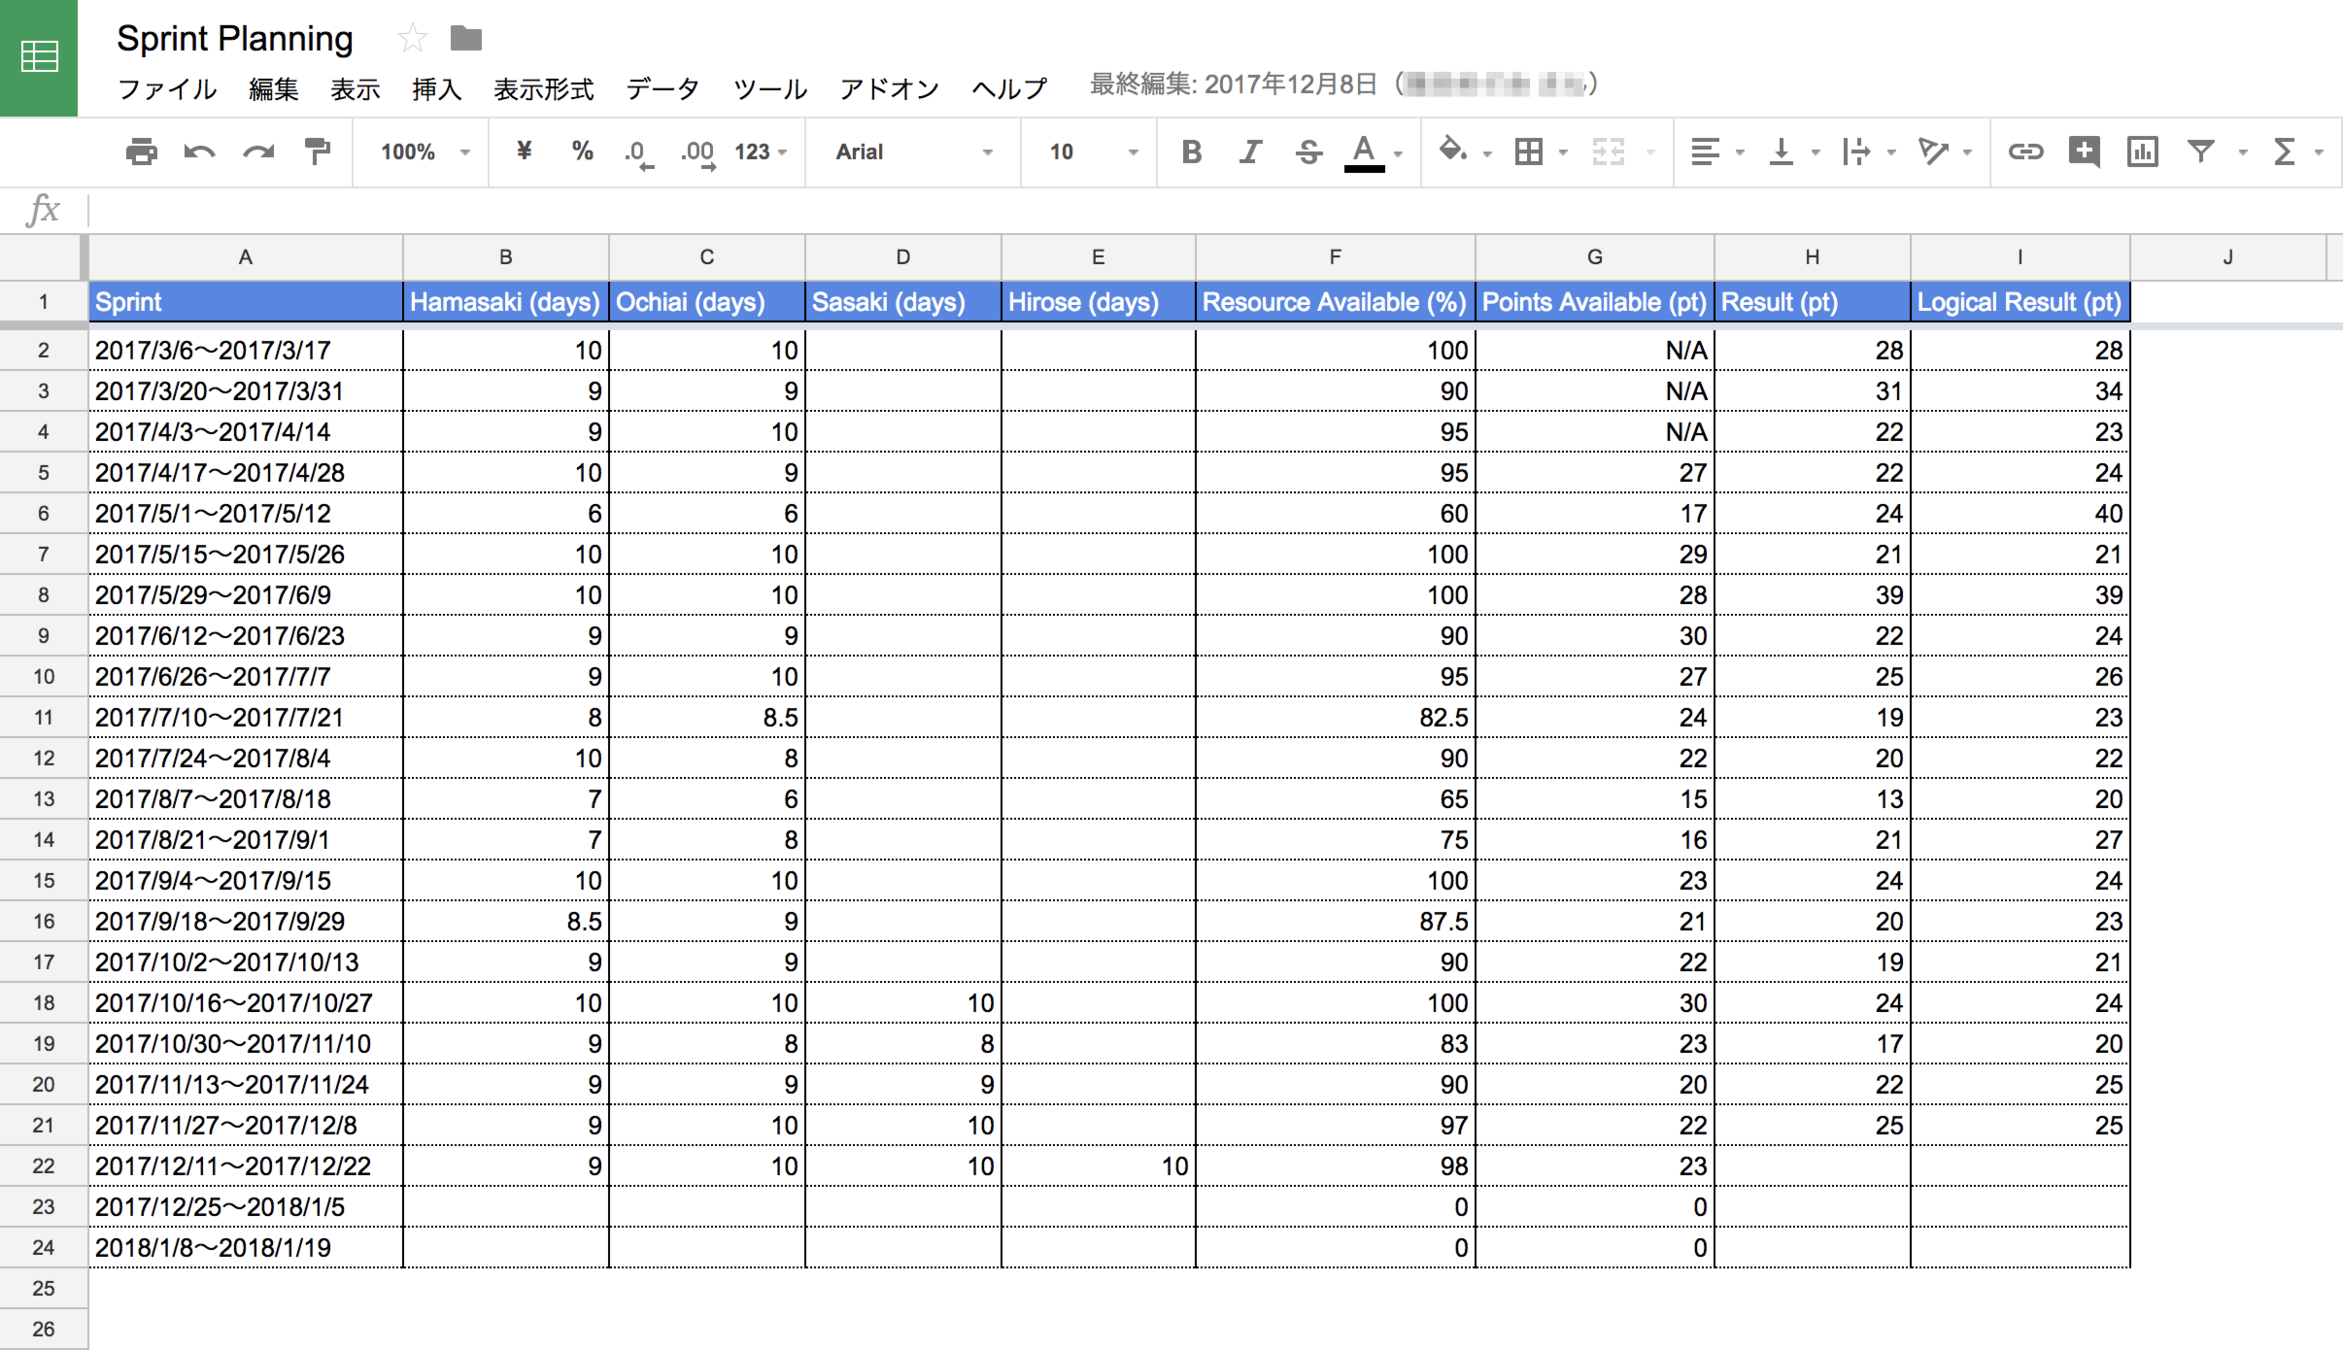Open the データ menu
2343x1350 pixels.
[x=662, y=89]
